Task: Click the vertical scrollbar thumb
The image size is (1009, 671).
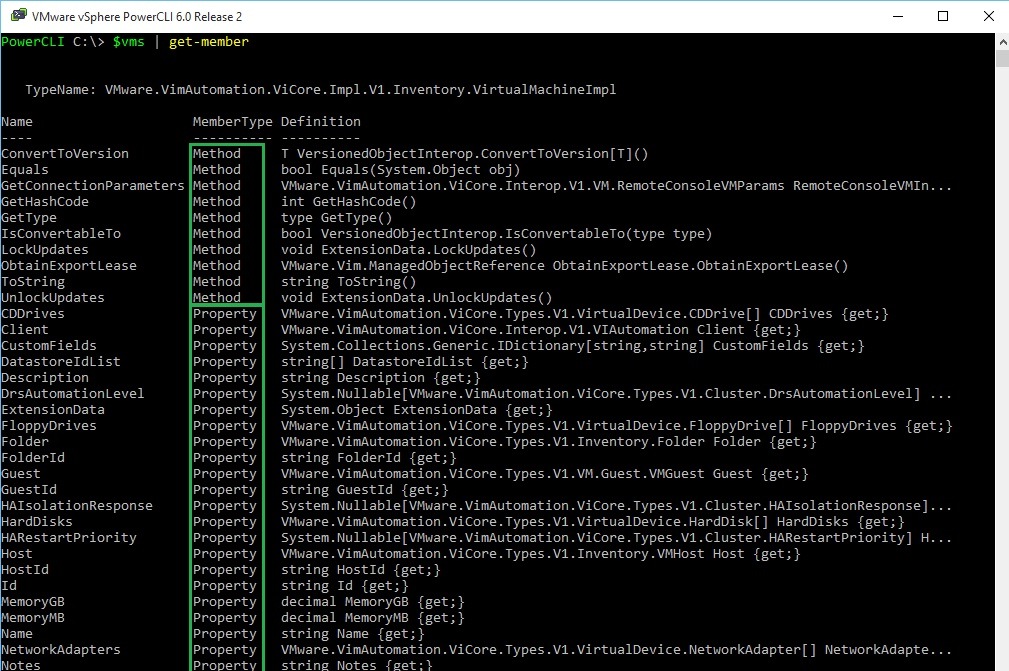Action: (x=1003, y=58)
